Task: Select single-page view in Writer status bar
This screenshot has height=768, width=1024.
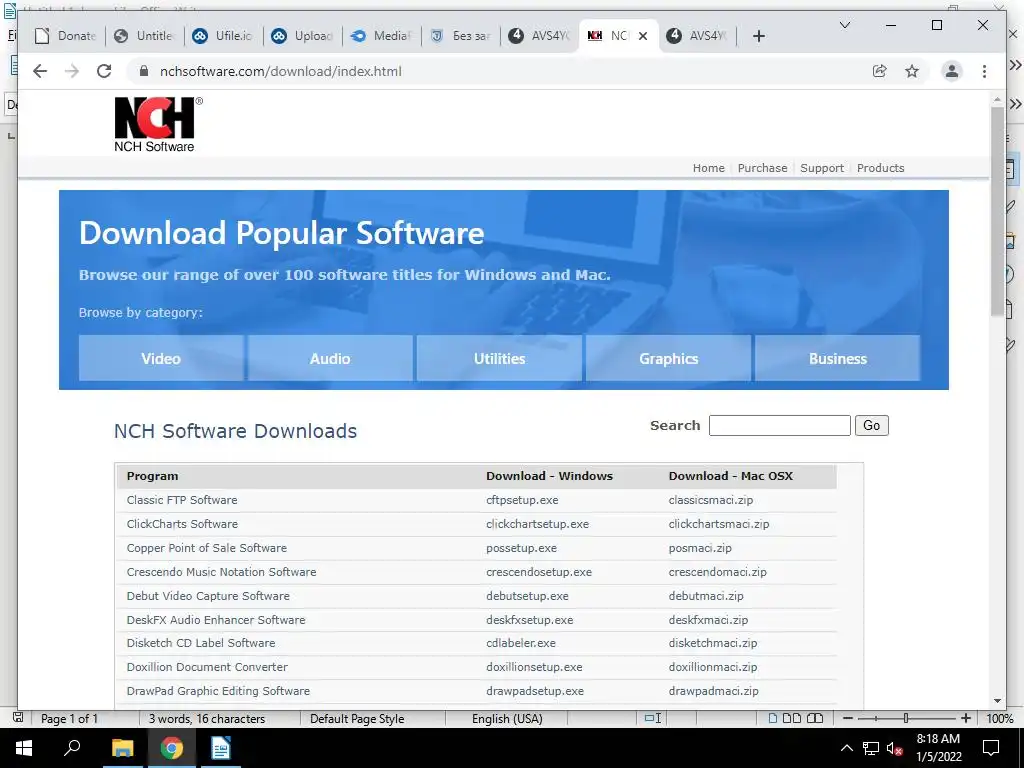Action: [773, 718]
